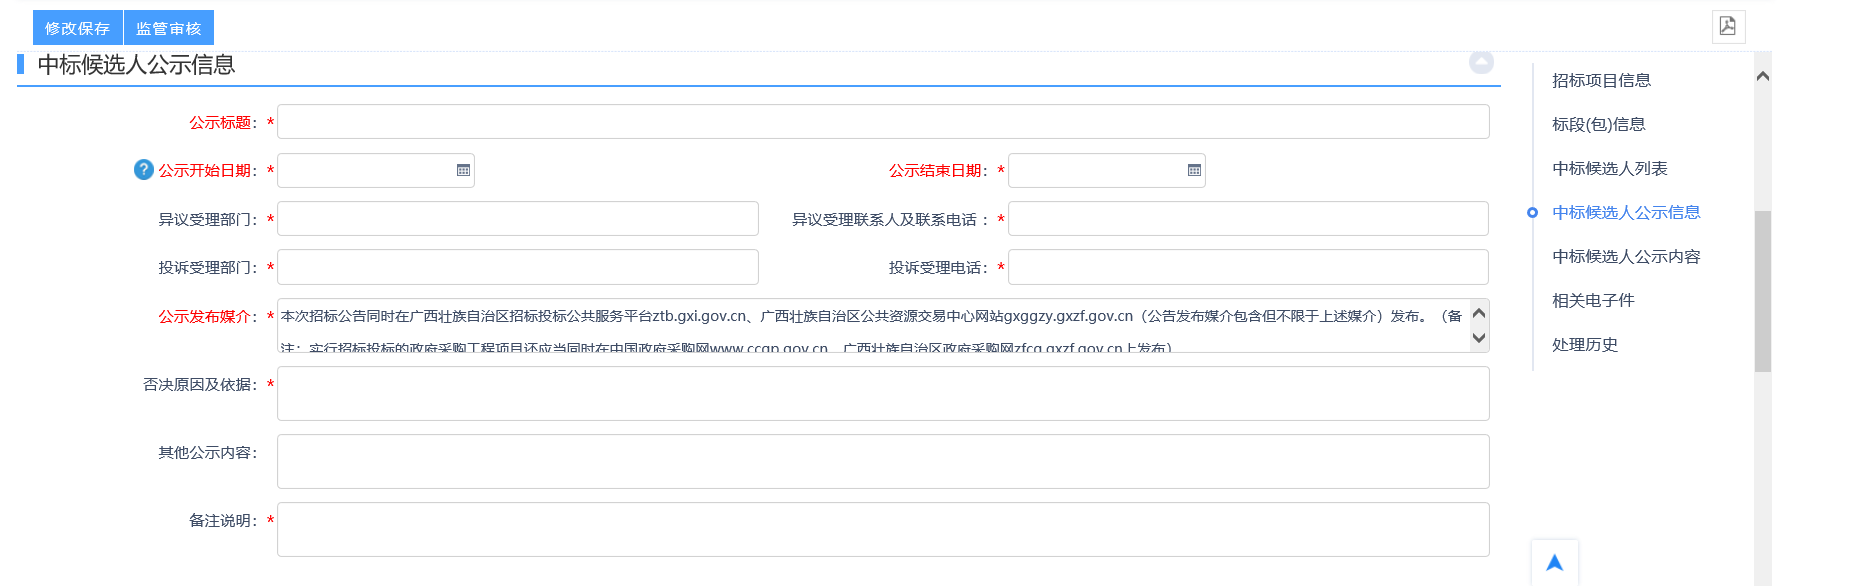The image size is (1854, 586).
Task: Click the 公示标题 input field
Action: [882, 122]
